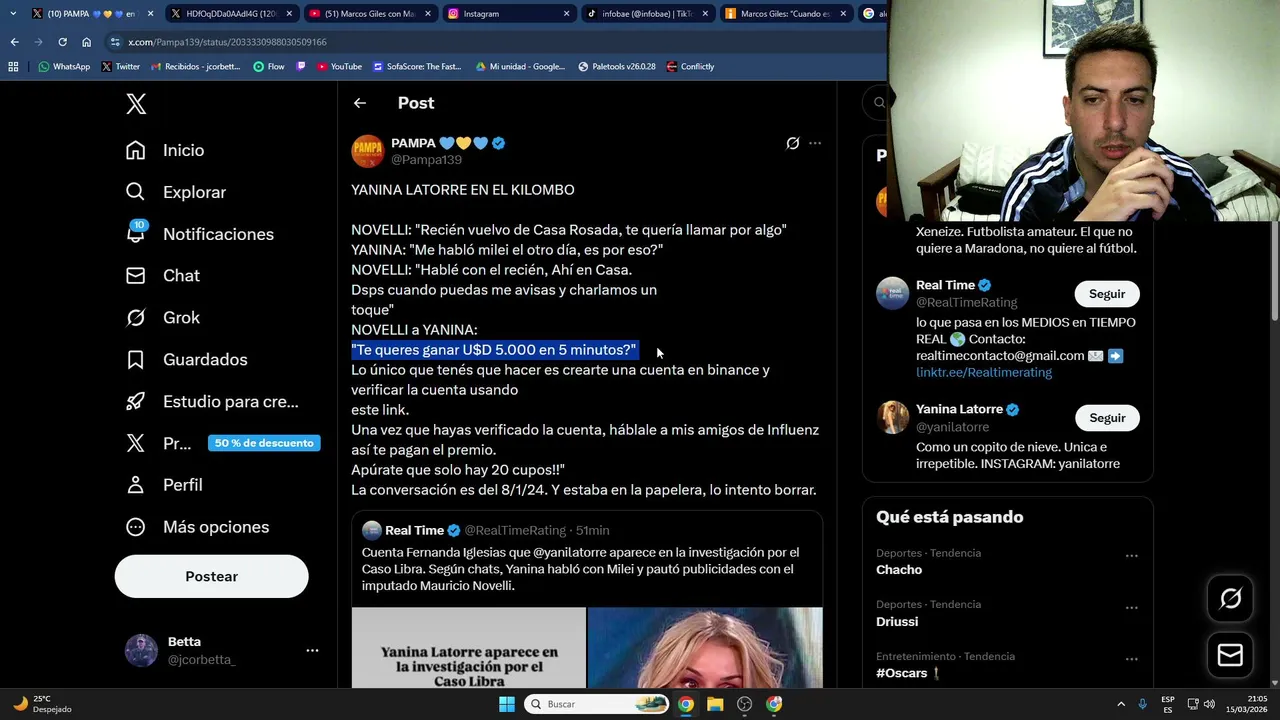Follow Yanina Latorre with Seguir button
Screen dimensions: 1280x720
coord(1107,418)
